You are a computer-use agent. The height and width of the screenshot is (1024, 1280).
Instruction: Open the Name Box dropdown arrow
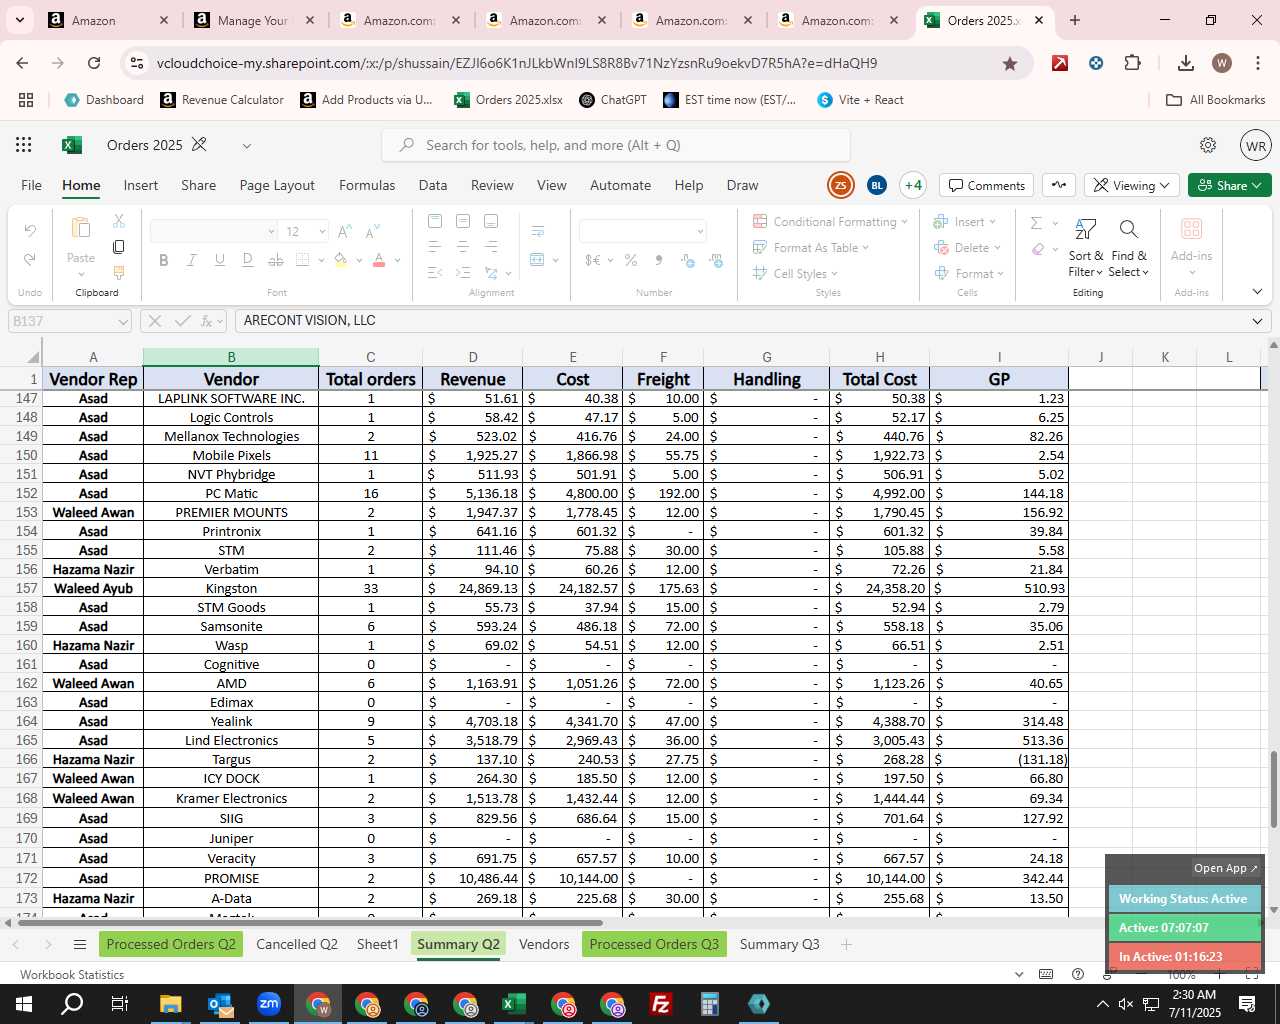pos(123,321)
